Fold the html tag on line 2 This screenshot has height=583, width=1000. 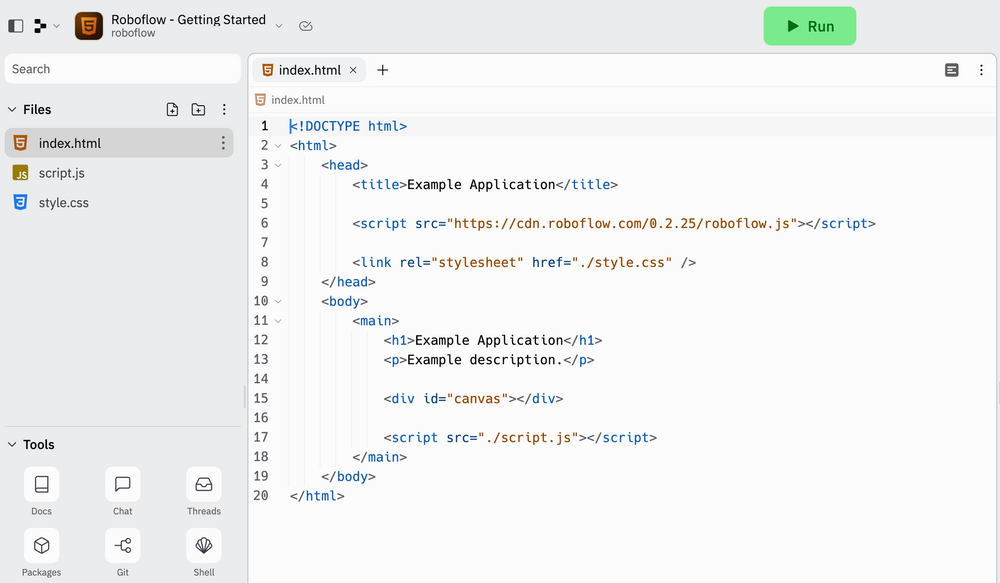[x=278, y=146]
